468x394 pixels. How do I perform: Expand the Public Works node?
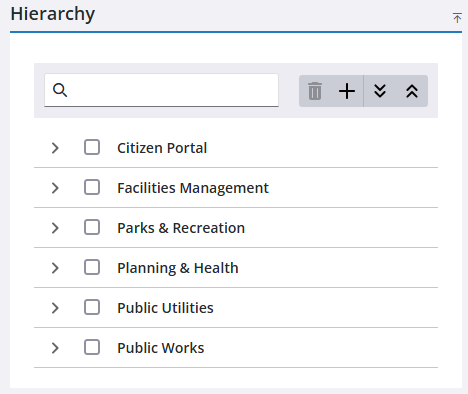click(55, 348)
